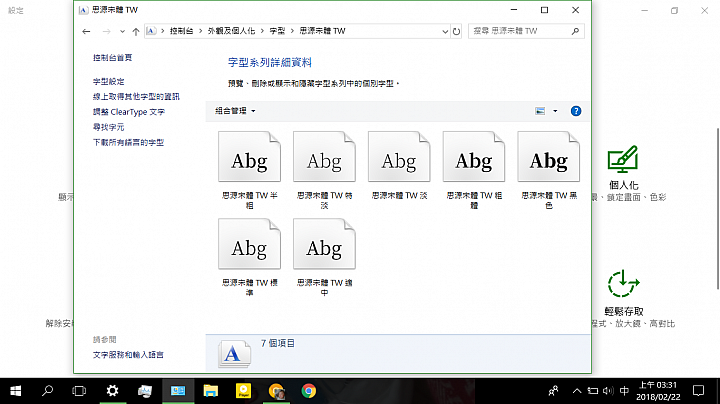Click the 字型系列詳細資料 heading
720x404 pixels.
[270, 62]
